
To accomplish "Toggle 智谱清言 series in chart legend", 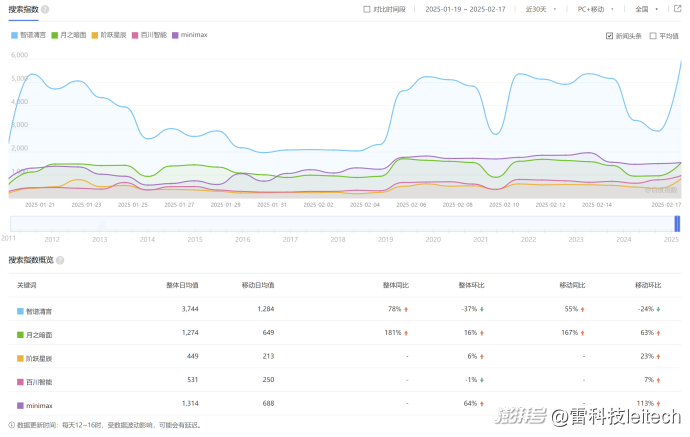I will [x=28, y=35].
